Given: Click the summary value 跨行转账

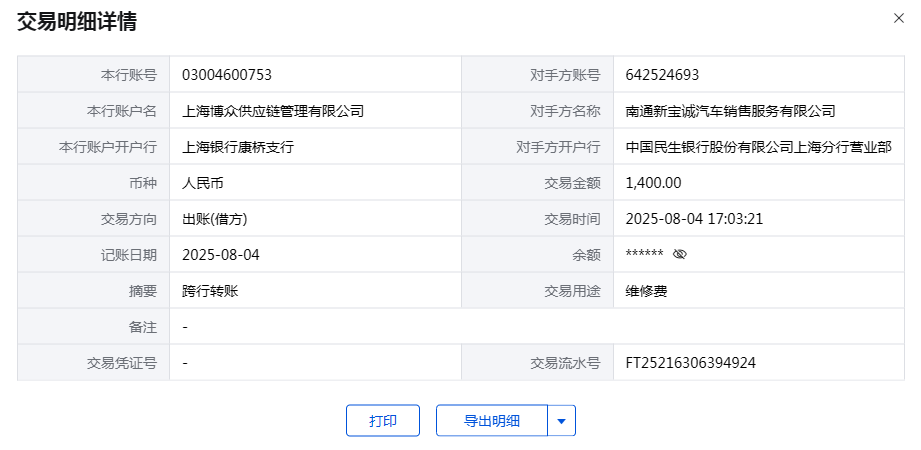Looking at the screenshot, I should (x=210, y=291).
